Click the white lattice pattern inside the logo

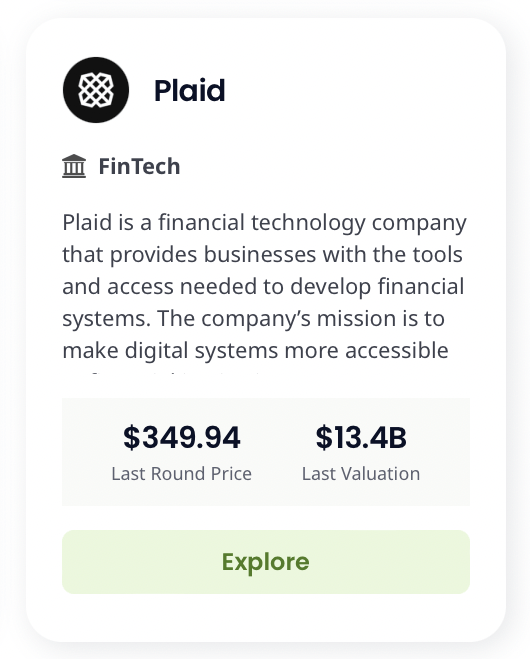96,90
